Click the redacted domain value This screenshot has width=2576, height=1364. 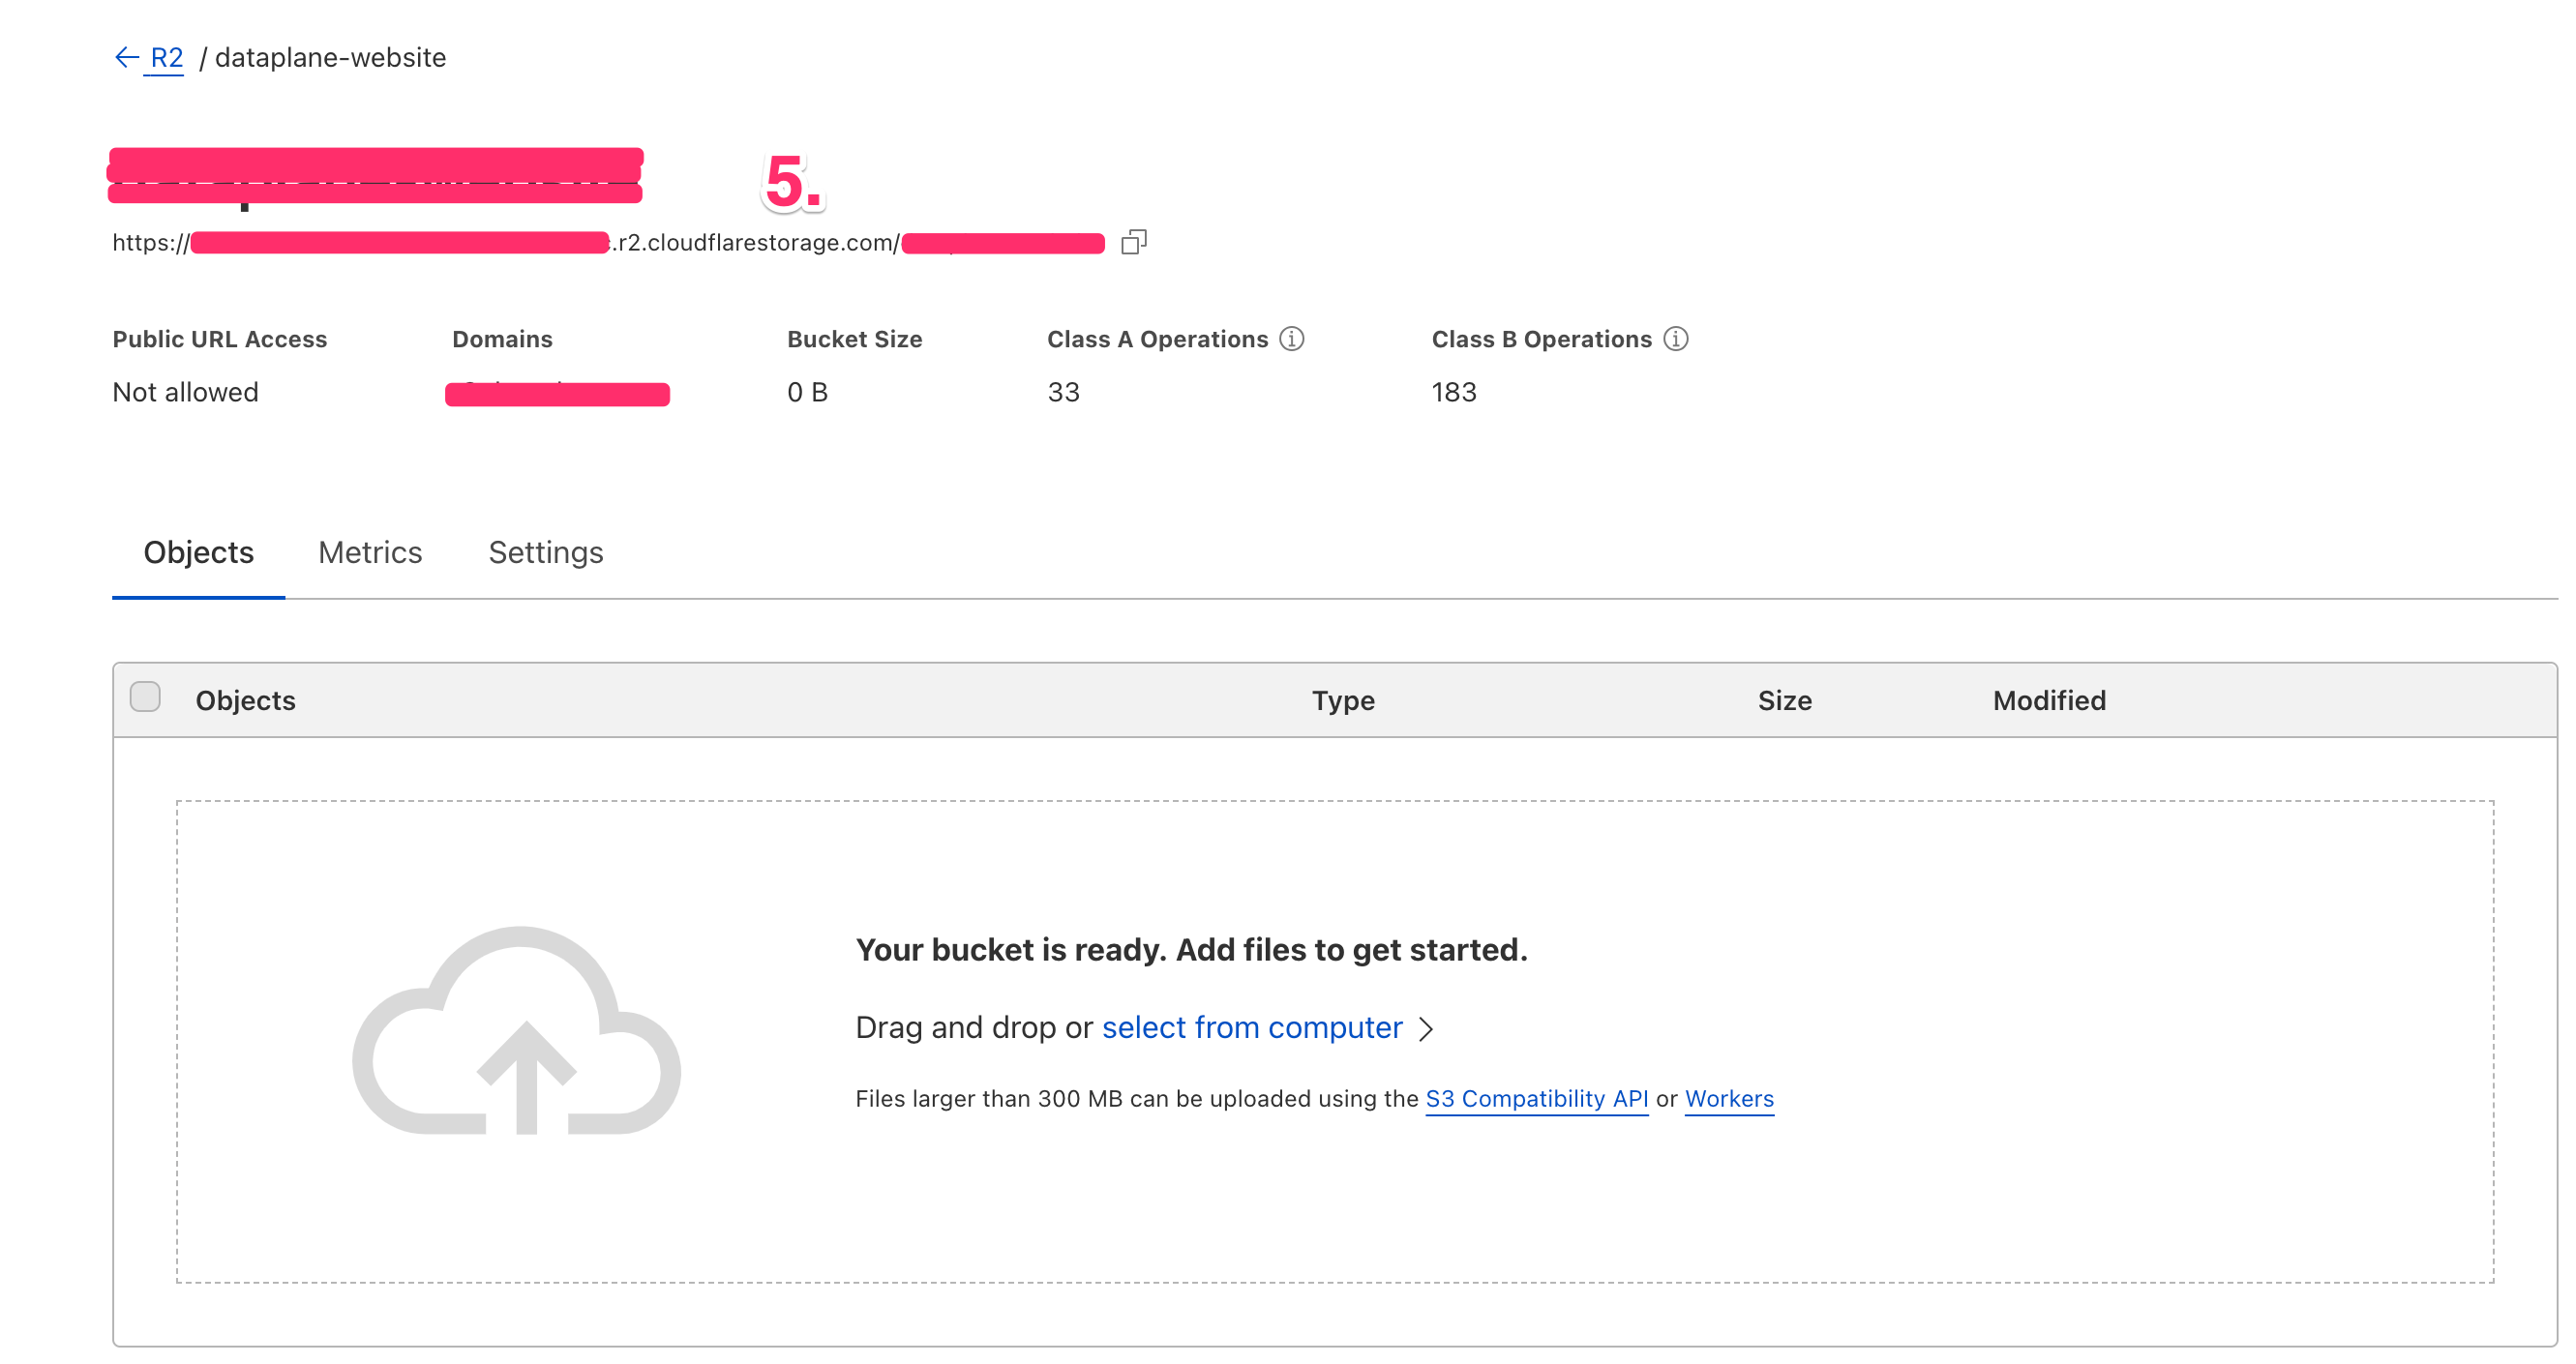(557, 394)
